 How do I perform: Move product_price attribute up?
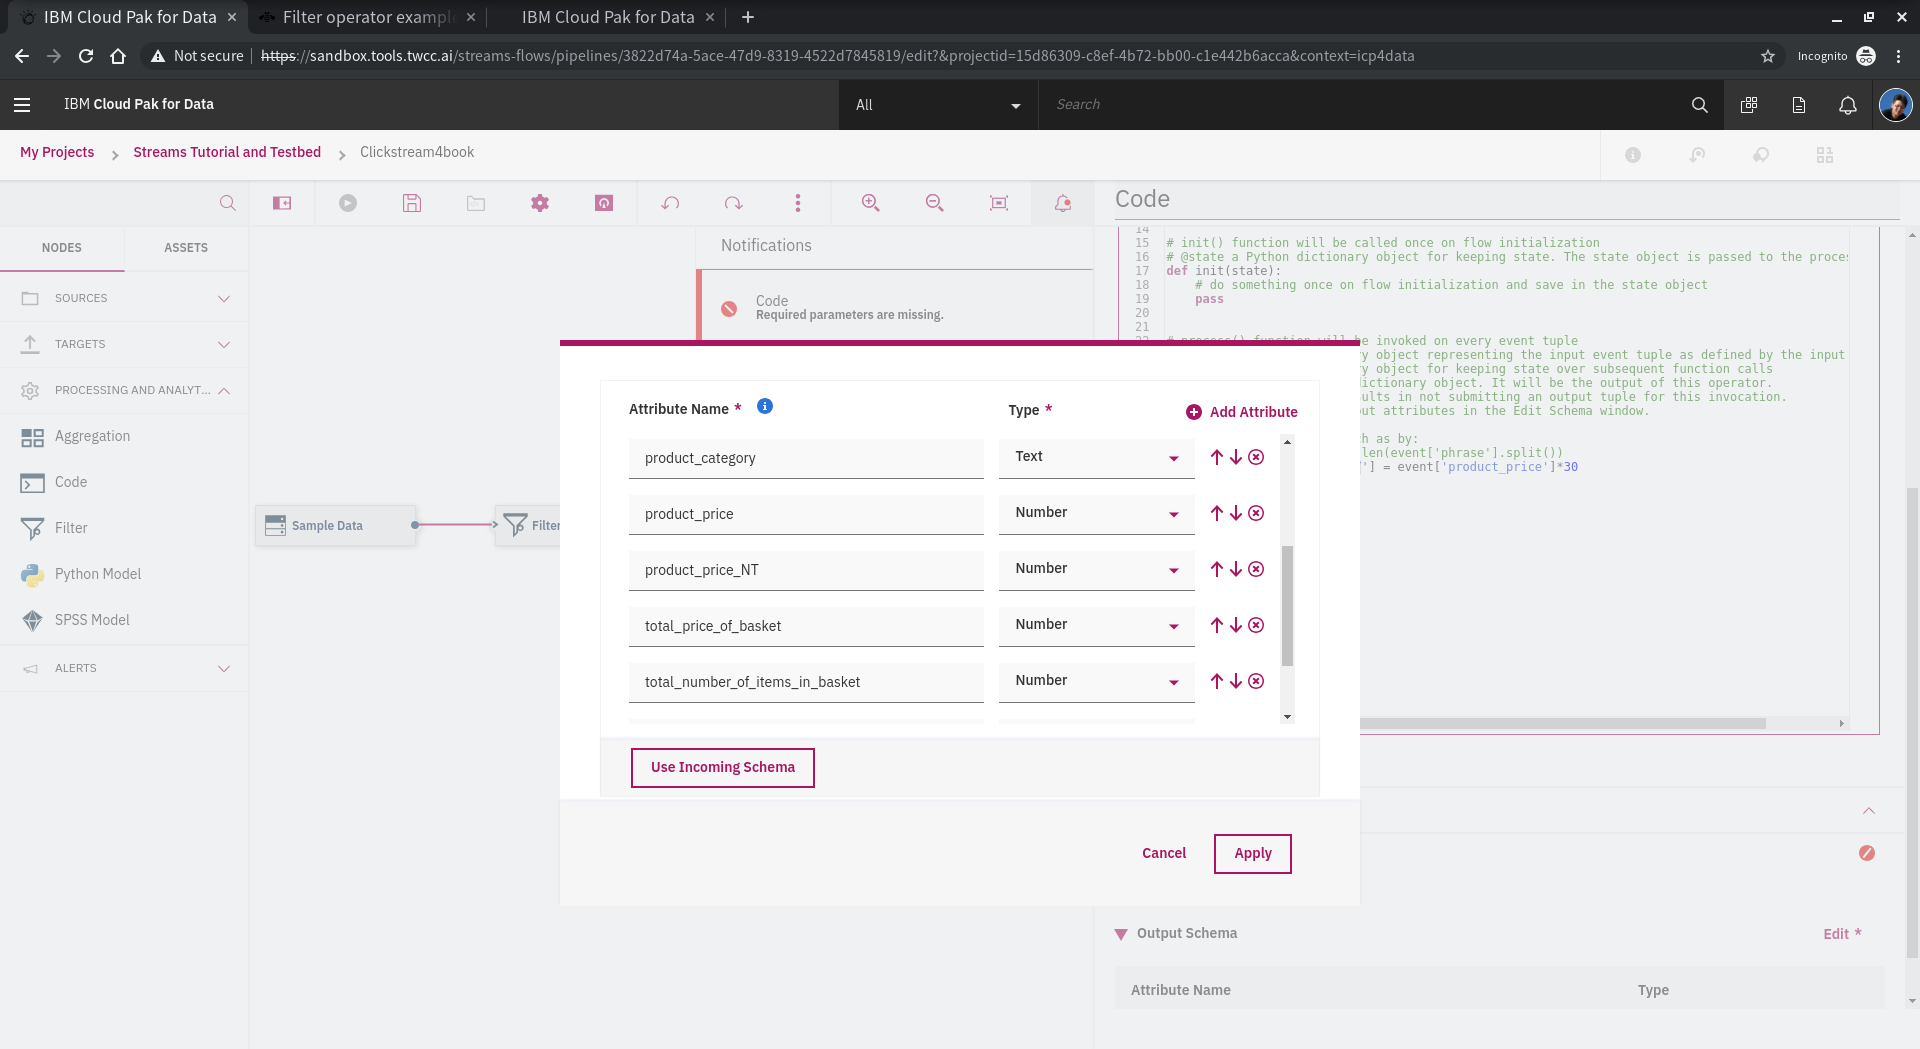tap(1217, 513)
